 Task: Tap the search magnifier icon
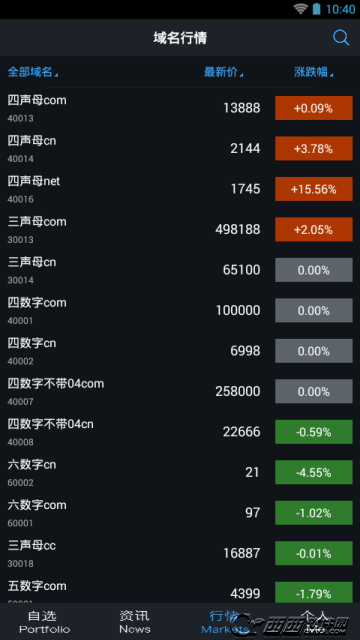click(x=341, y=38)
